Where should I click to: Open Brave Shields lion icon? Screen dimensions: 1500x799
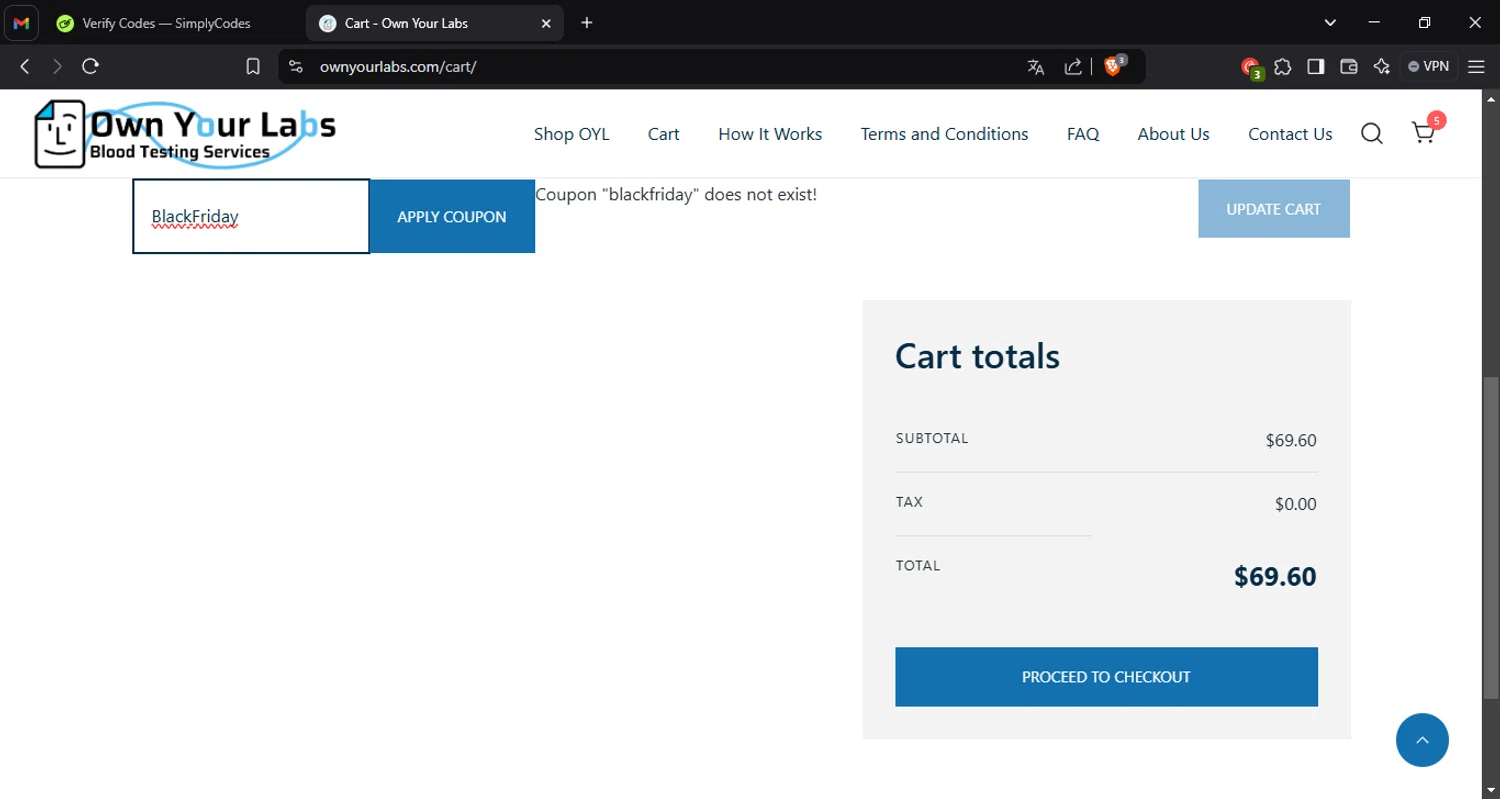pos(1113,67)
